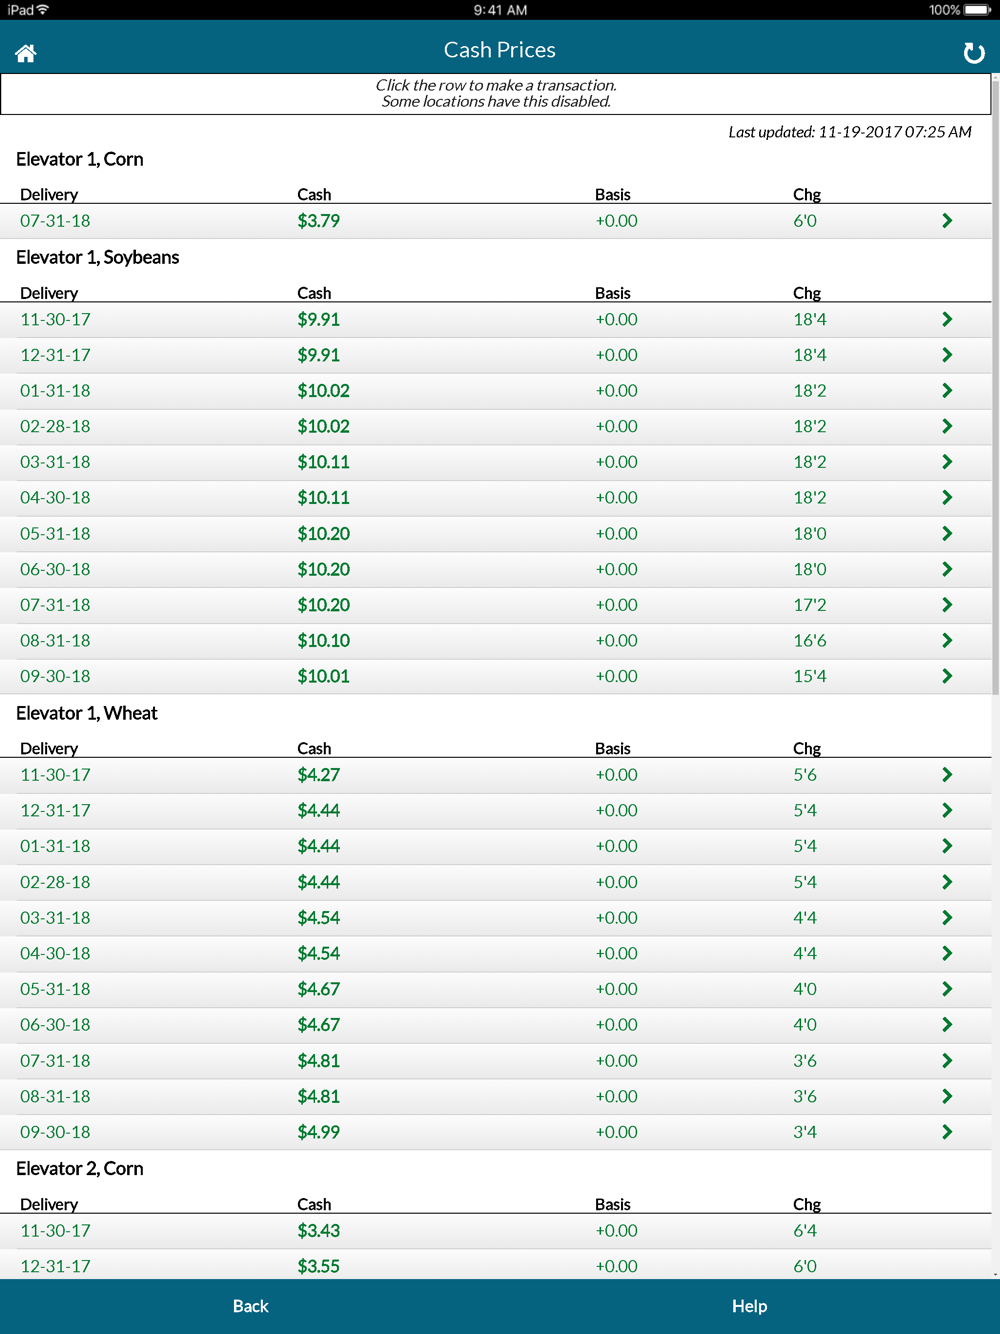1000x1334 pixels.
Task: Open chevron for Soybeans 02-28-18 row
Action: coord(947,427)
